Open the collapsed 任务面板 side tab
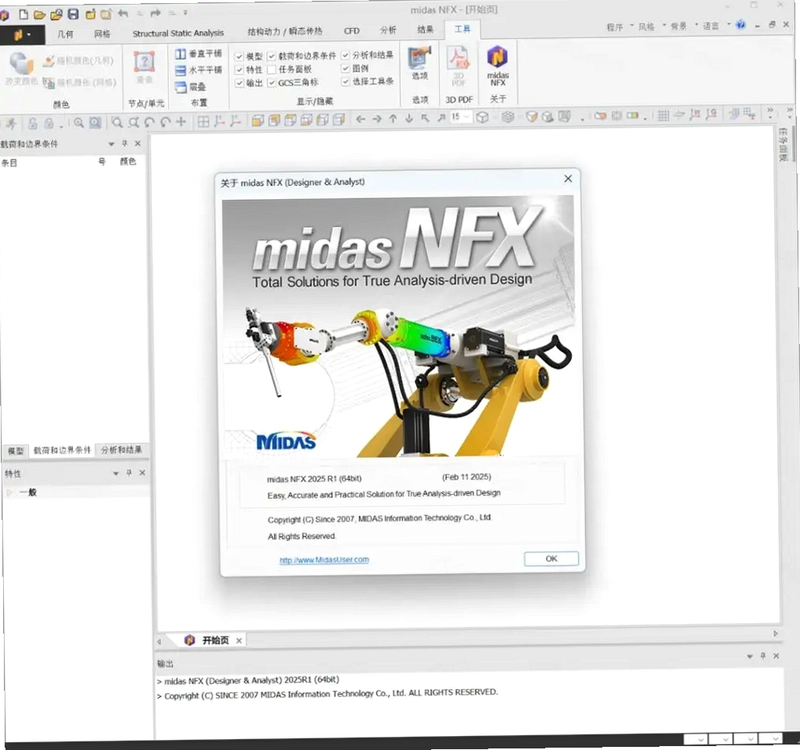 pos(783,144)
